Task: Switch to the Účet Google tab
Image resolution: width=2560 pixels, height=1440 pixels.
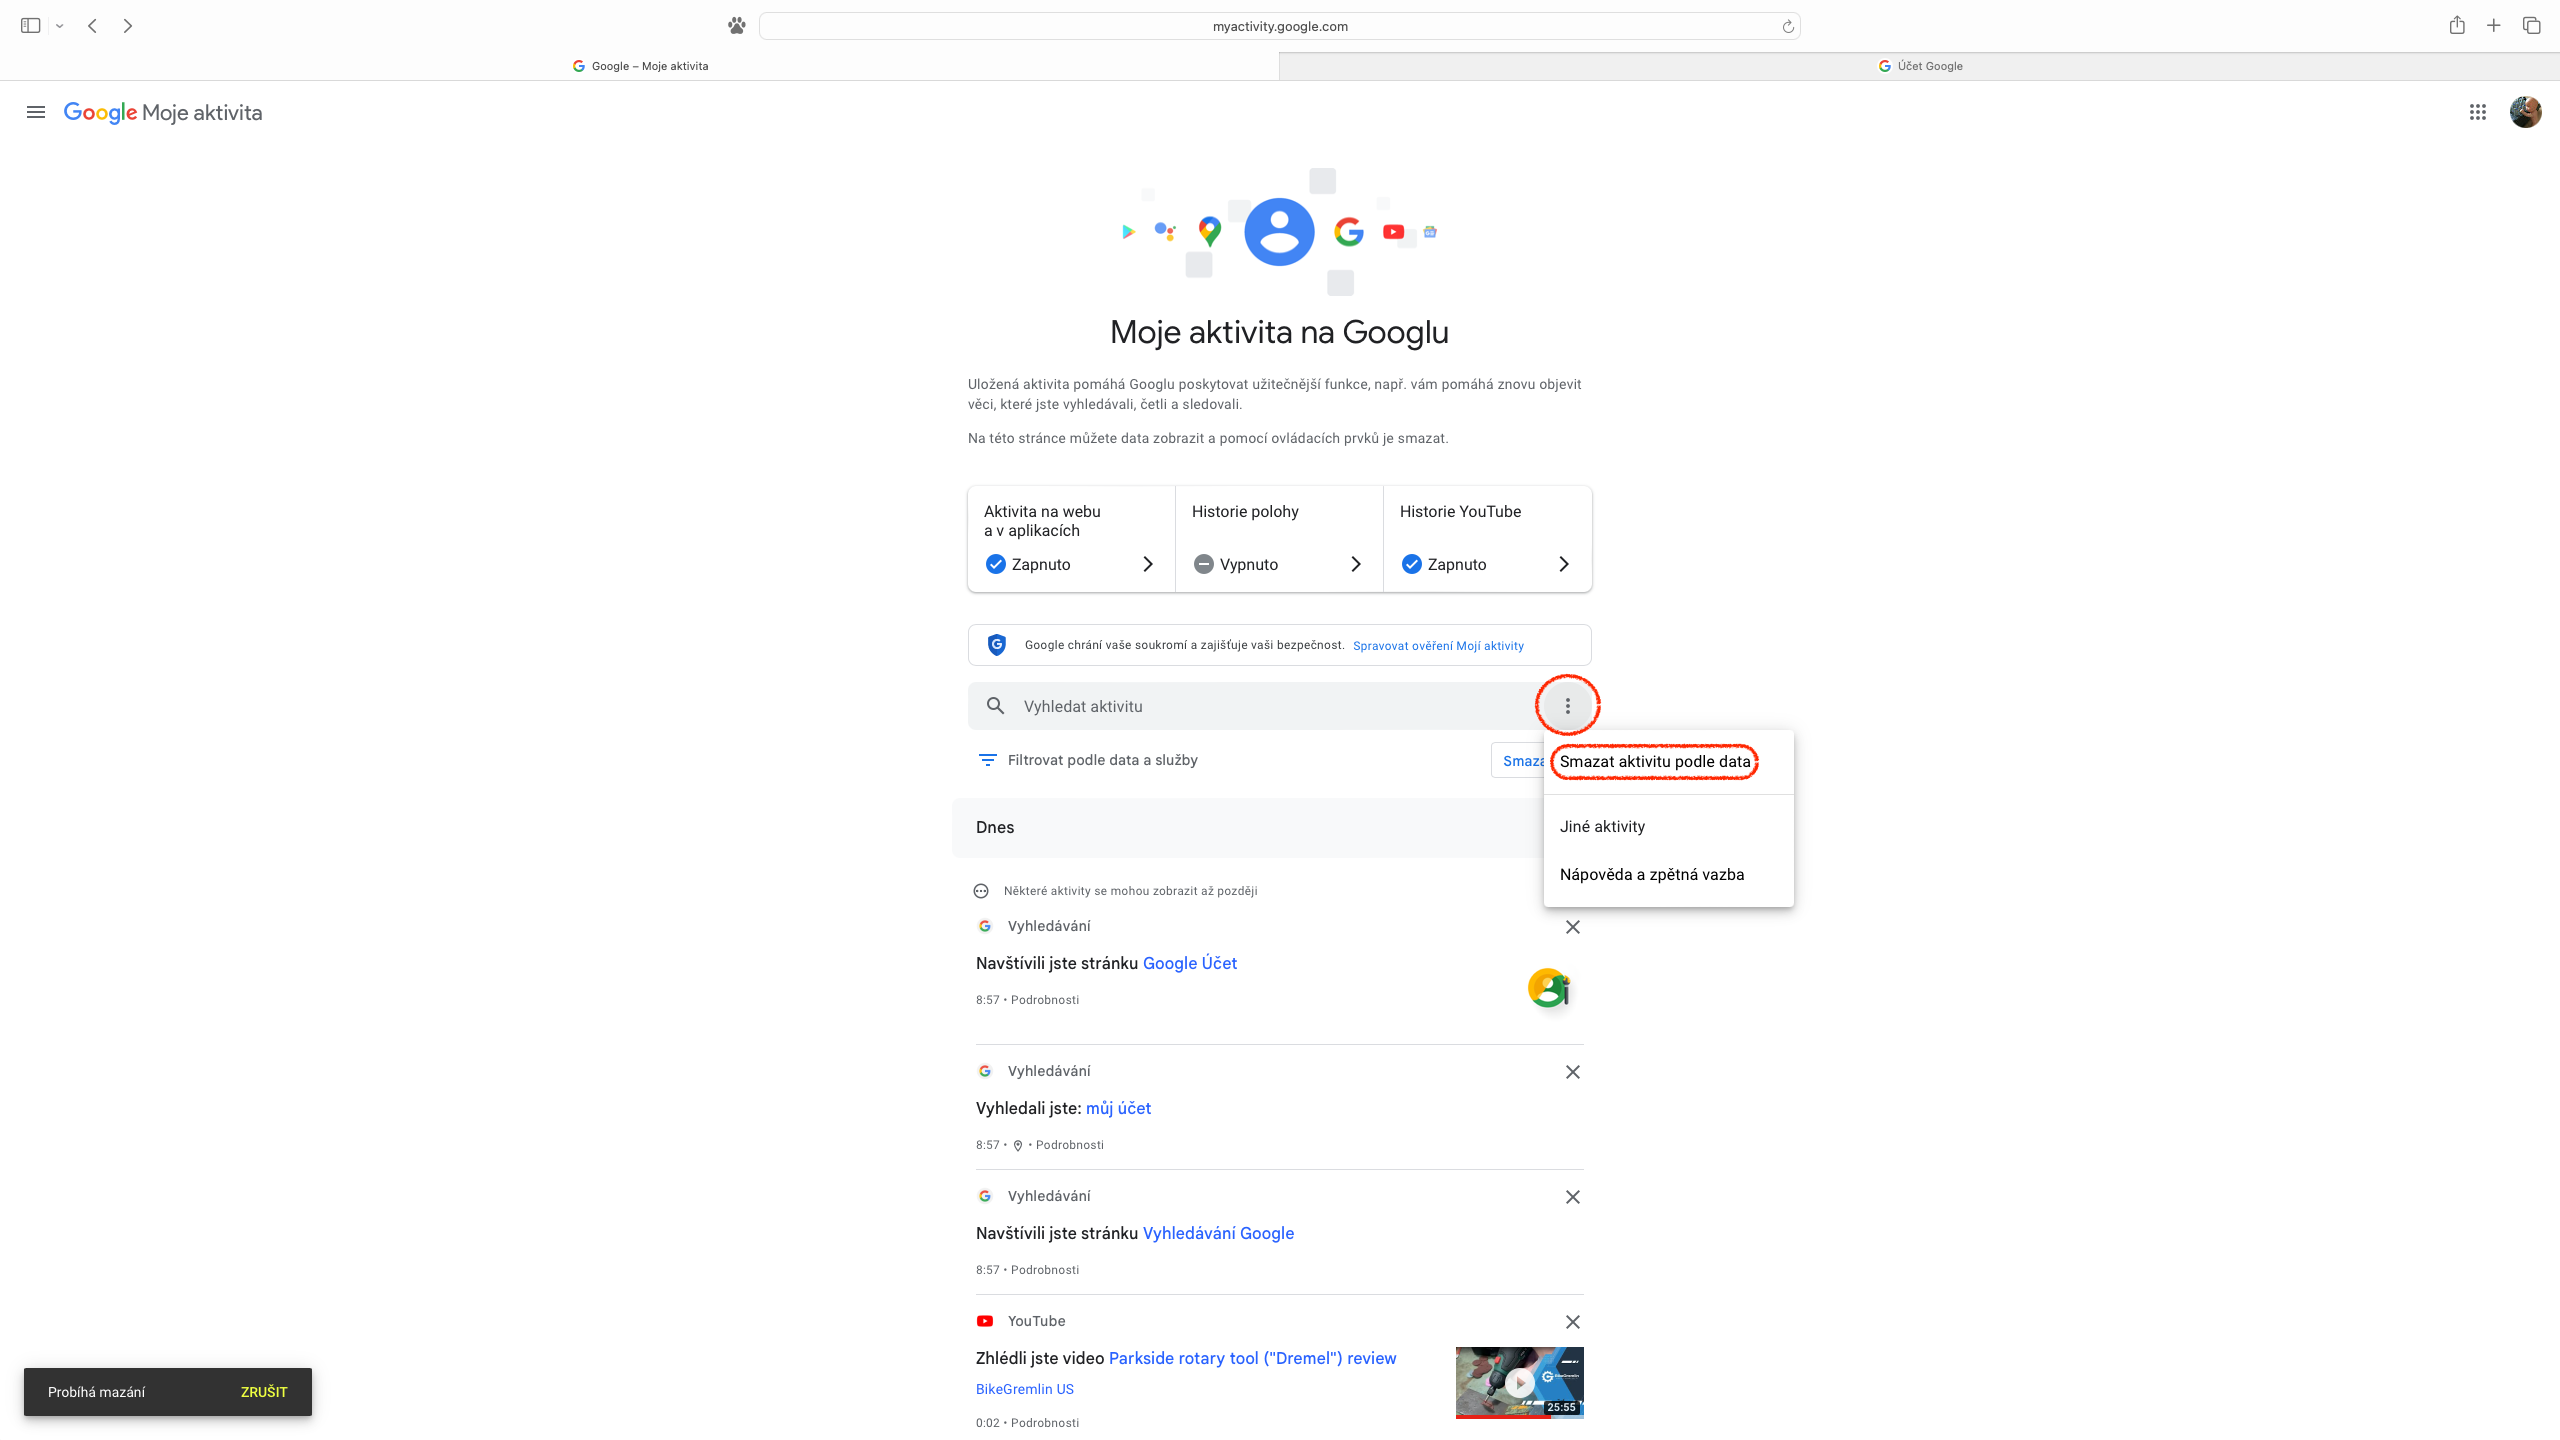Action: tap(1919, 66)
